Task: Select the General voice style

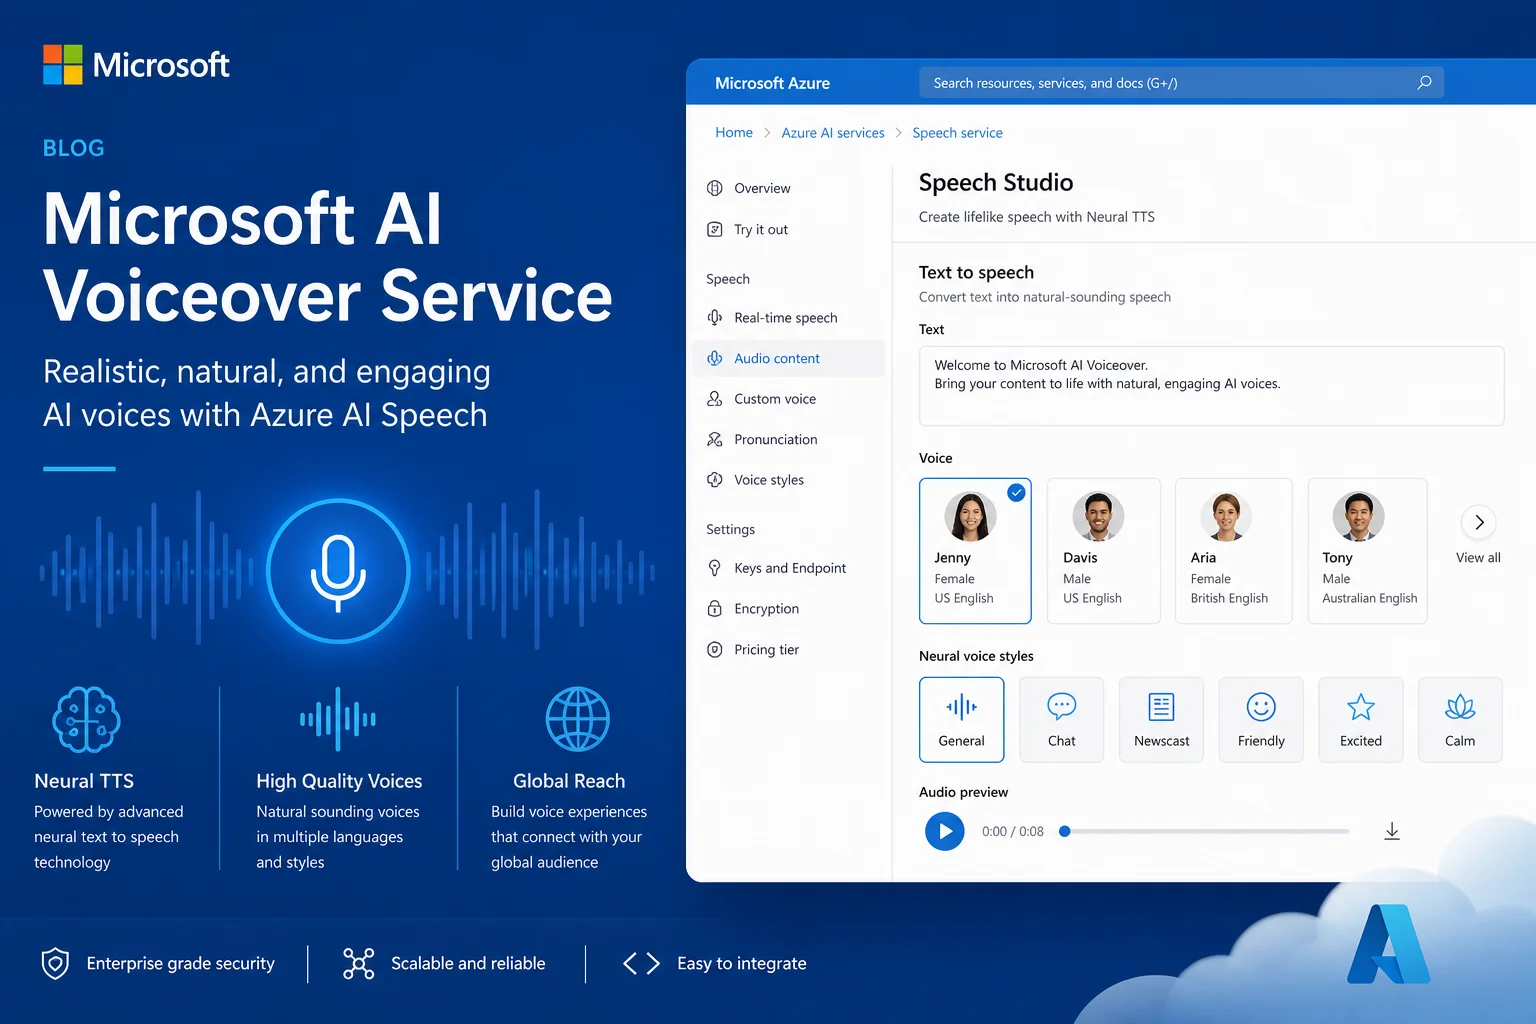Action: pos(961,720)
